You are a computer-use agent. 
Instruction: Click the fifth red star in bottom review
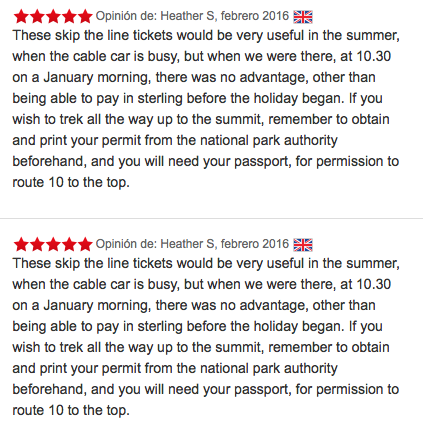85,244
